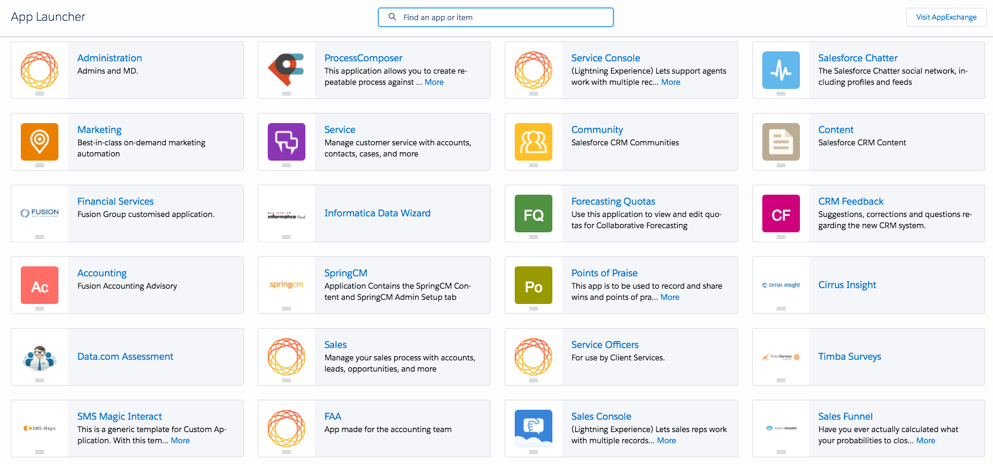Open the Sales Funnel link
Image resolution: width=993 pixels, height=464 pixels.
845,417
